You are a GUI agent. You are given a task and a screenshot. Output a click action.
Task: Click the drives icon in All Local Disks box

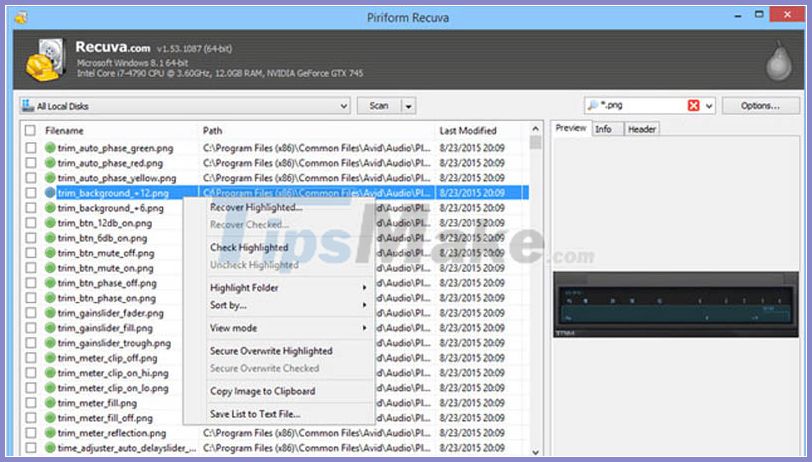[x=27, y=106]
